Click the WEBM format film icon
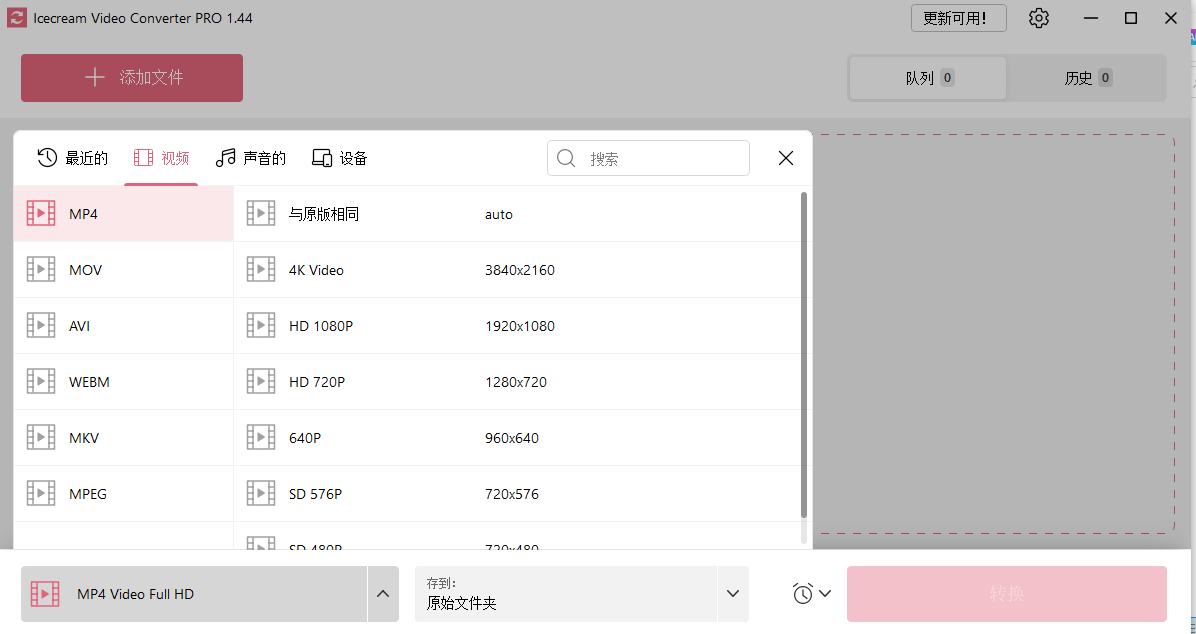 (41, 382)
